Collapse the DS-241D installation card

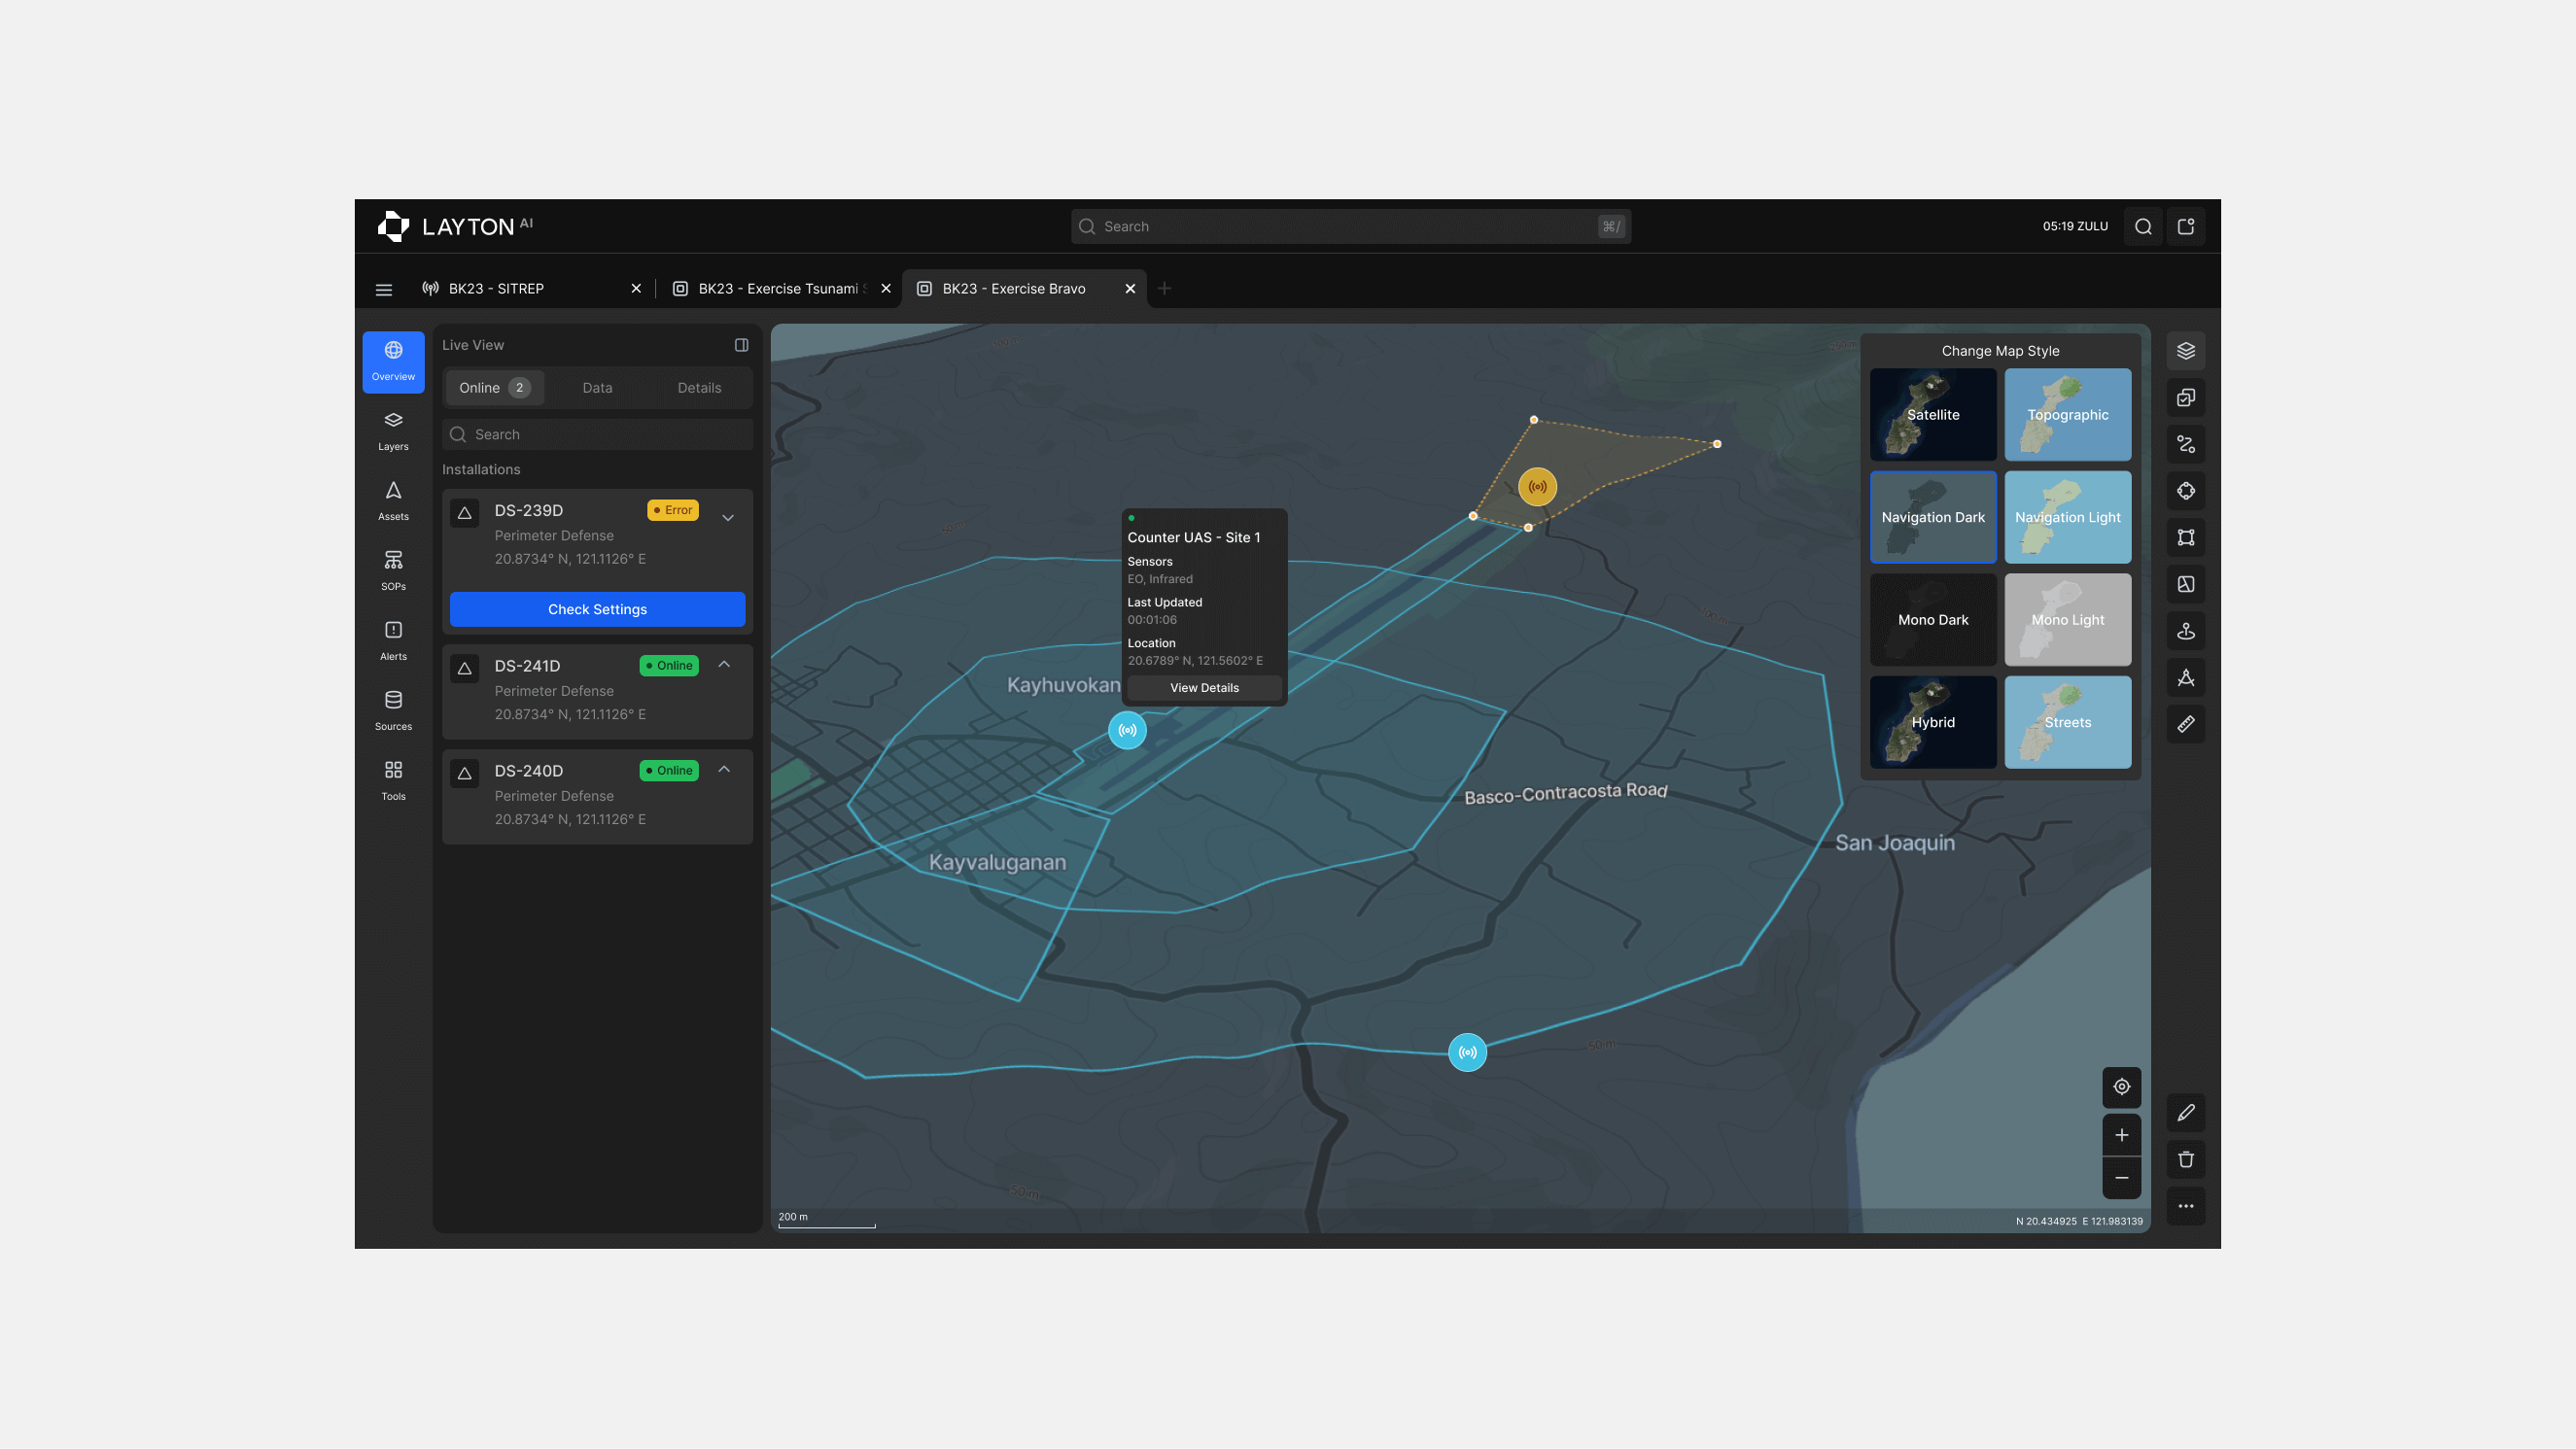click(x=724, y=664)
